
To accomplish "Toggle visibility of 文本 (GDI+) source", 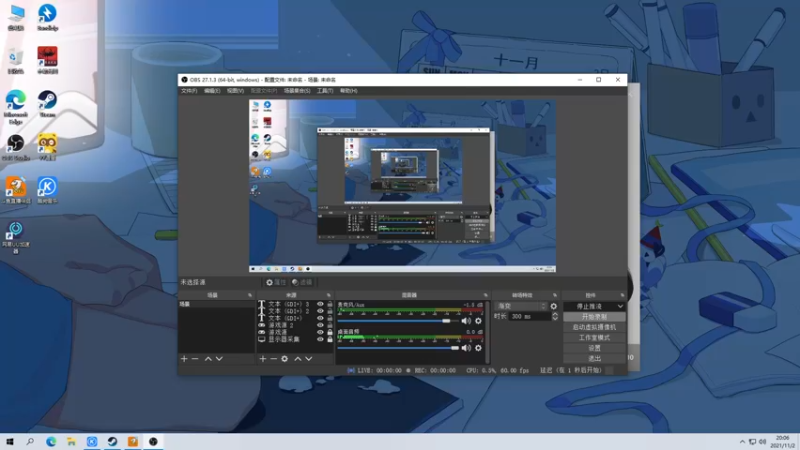I will tap(320, 318).
